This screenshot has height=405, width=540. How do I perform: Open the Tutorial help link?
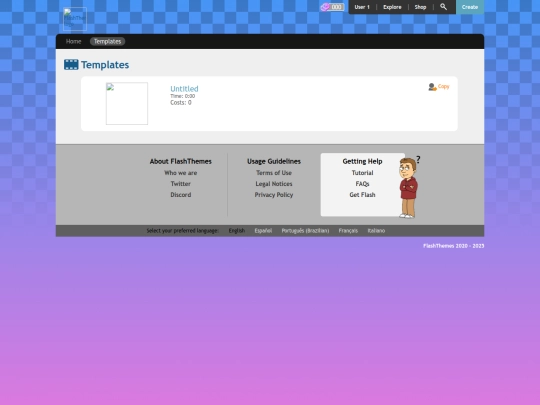tap(362, 173)
